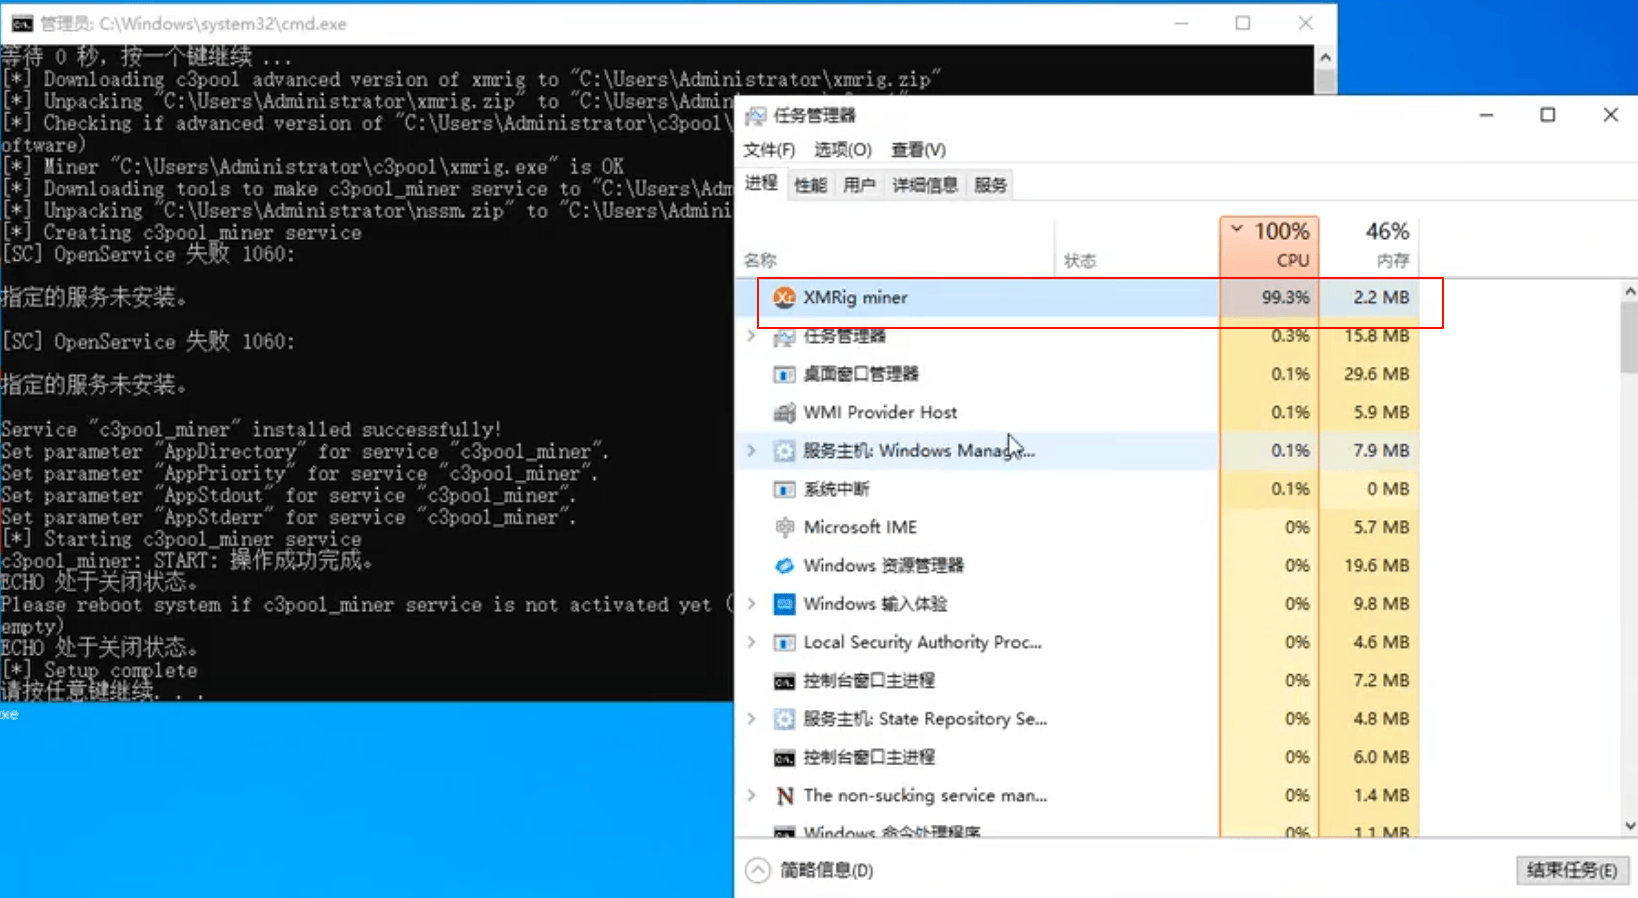Switch to the 详细信息 tab
The width and height of the screenshot is (1638, 898).
click(x=925, y=185)
